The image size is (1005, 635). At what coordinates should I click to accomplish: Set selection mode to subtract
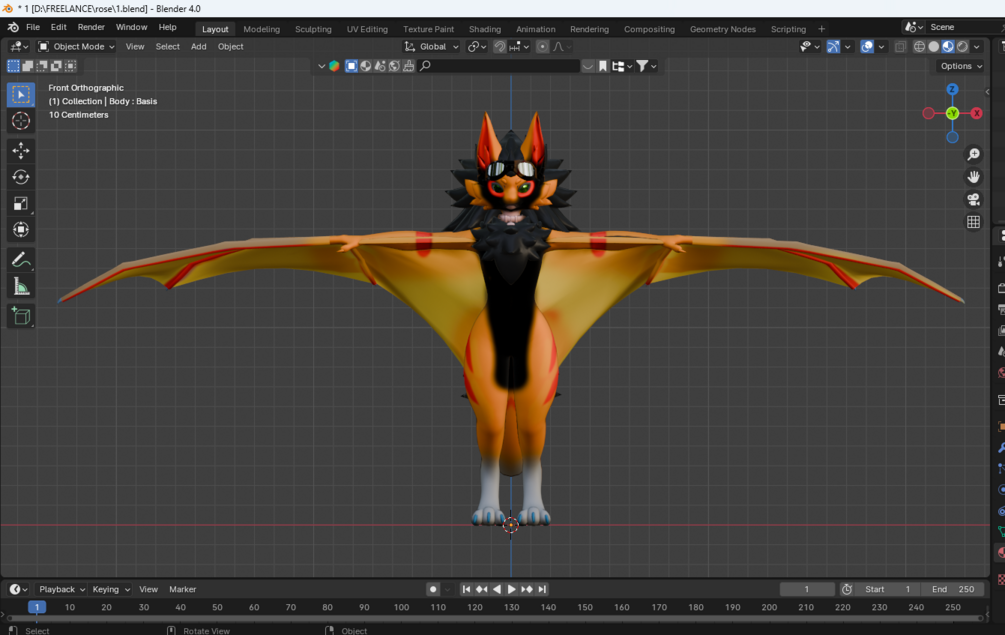(42, 65)
